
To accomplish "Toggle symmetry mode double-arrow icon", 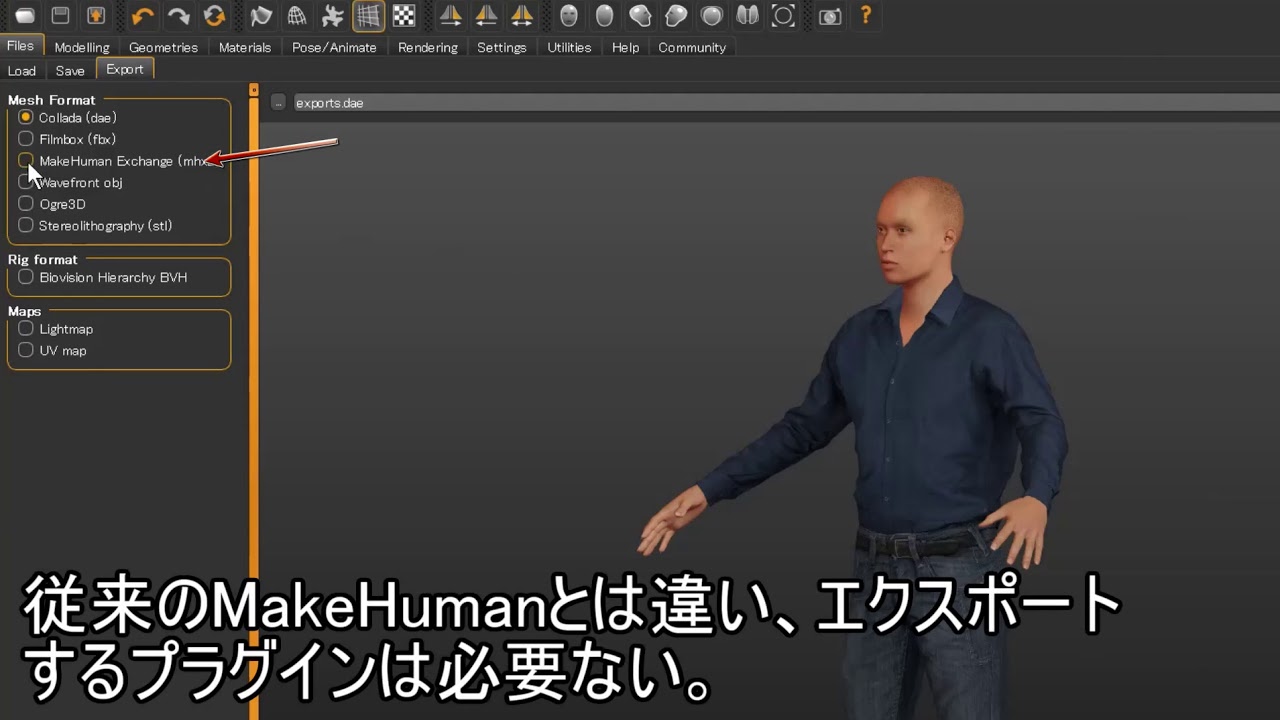I will pos(522,15).
